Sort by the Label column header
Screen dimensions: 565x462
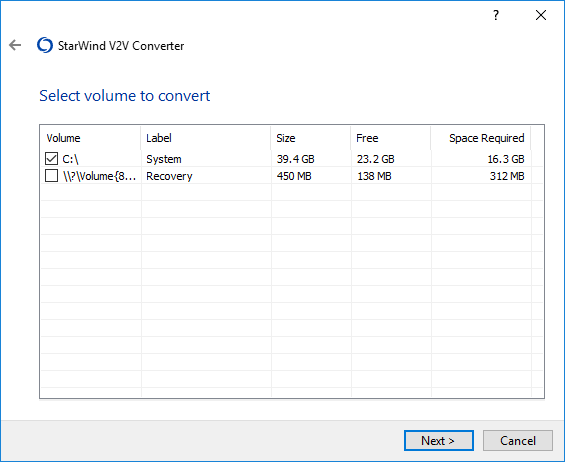click(x=206, y=138)
